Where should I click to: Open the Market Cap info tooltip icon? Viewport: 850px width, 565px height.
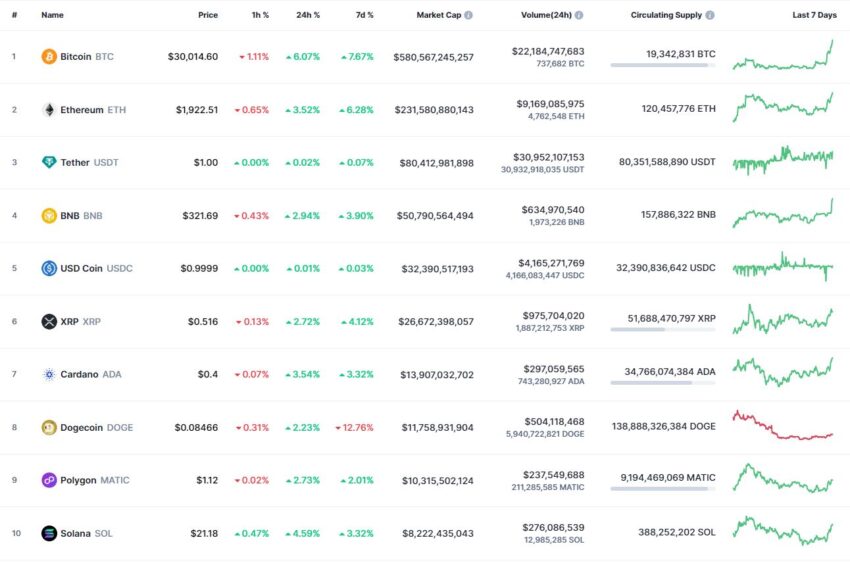(468, 15)
